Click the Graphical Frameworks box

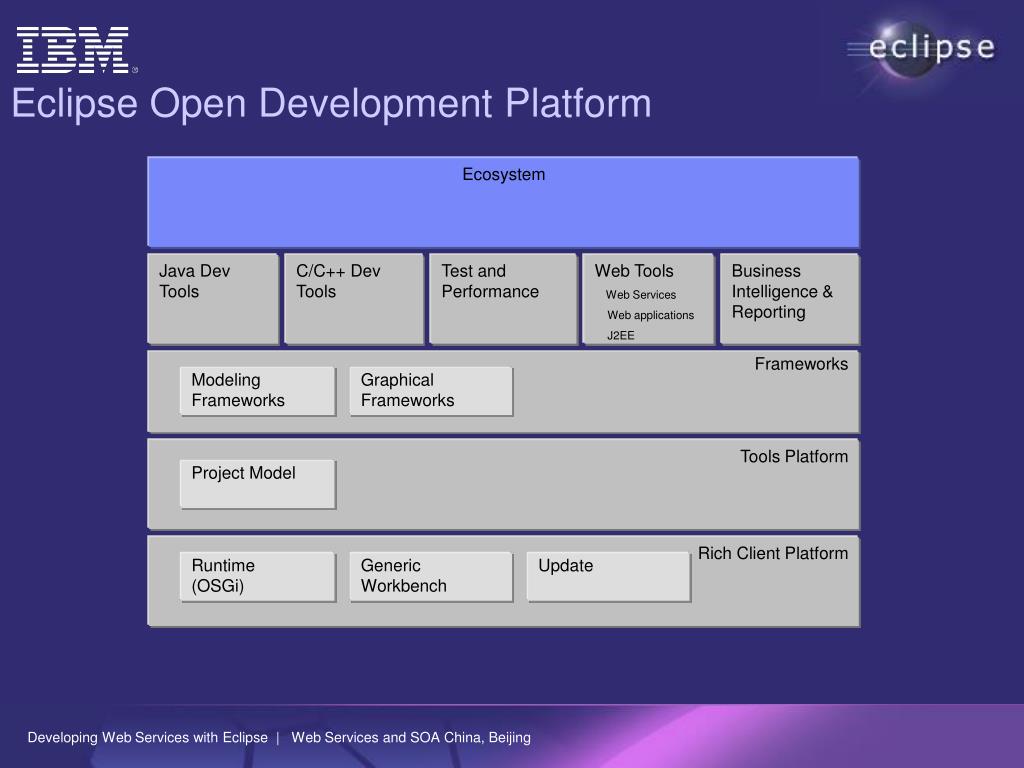click(430, 391)
